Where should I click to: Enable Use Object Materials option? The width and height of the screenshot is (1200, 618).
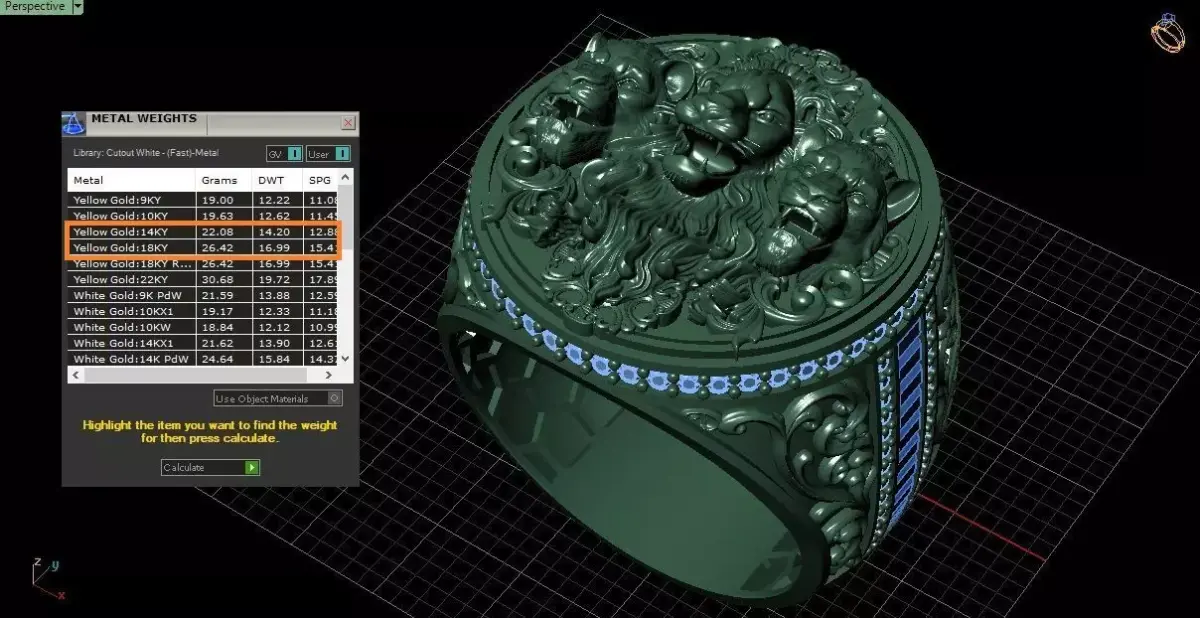tap(278, 398)
